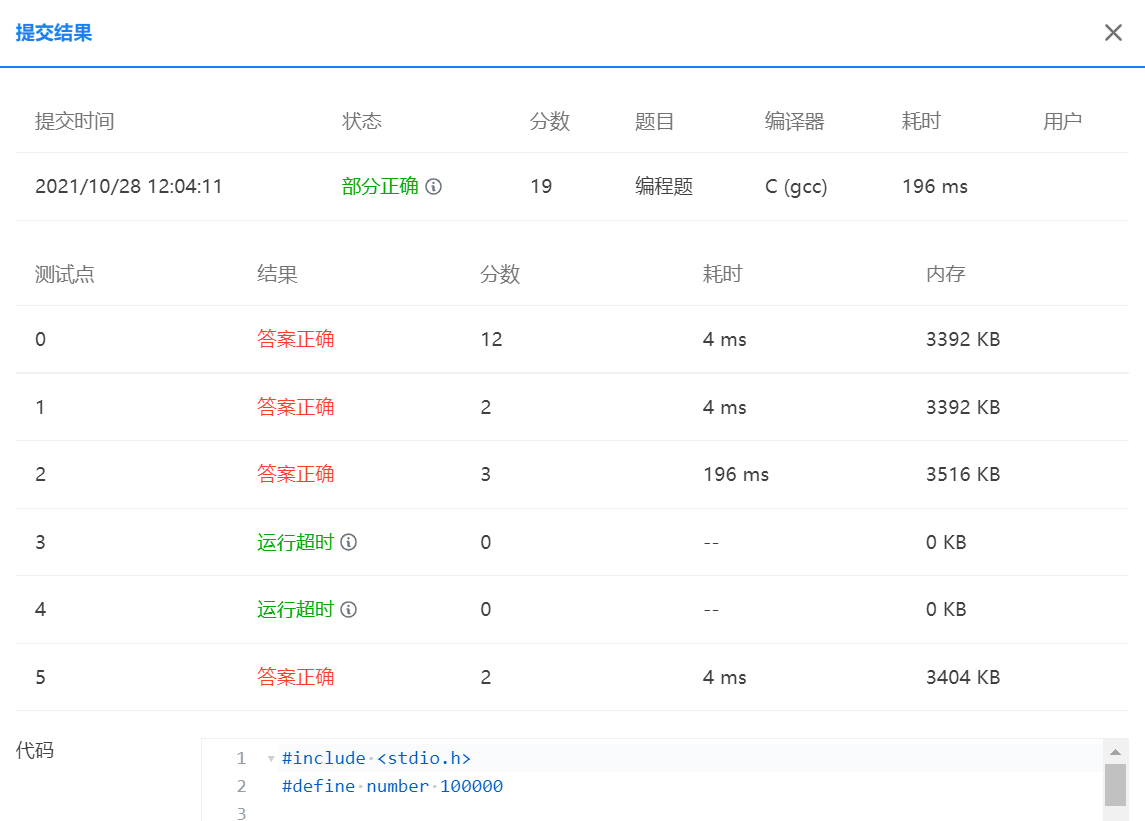Click the fold triangle next to #include

coord(270,758)
